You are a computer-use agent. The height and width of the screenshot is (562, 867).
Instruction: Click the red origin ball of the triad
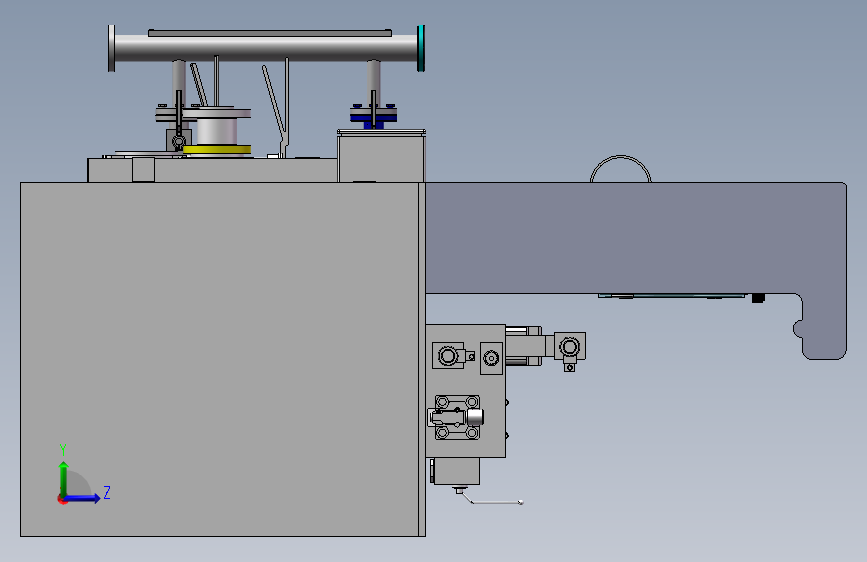[62, 499]
